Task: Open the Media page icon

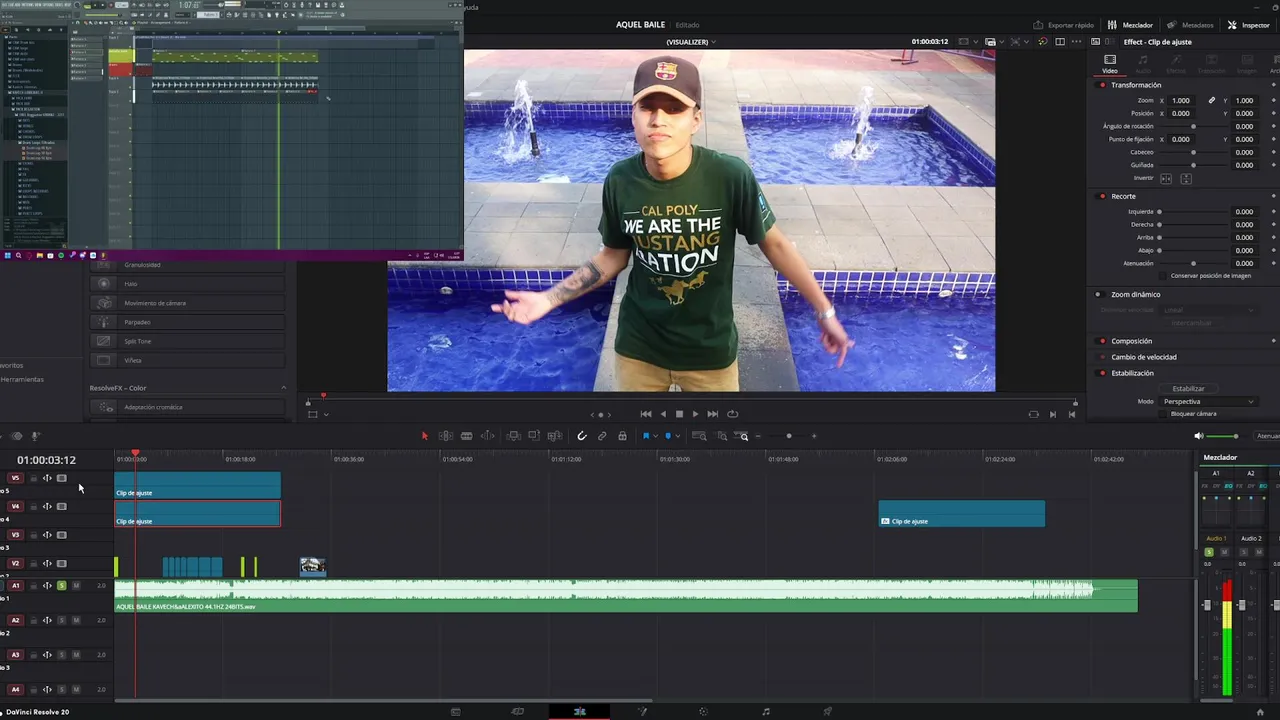Action: pyautogui.click(x=456, y=712)
